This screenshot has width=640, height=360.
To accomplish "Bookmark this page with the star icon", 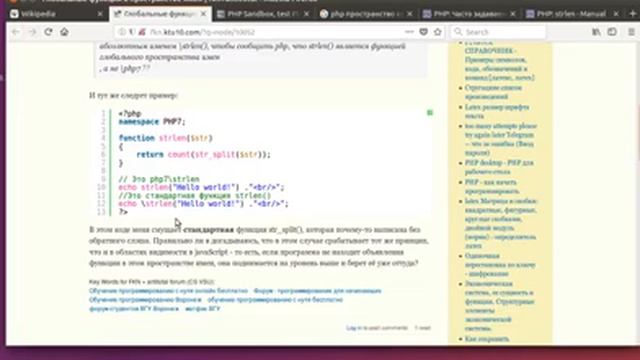I will tap(438, 32).
